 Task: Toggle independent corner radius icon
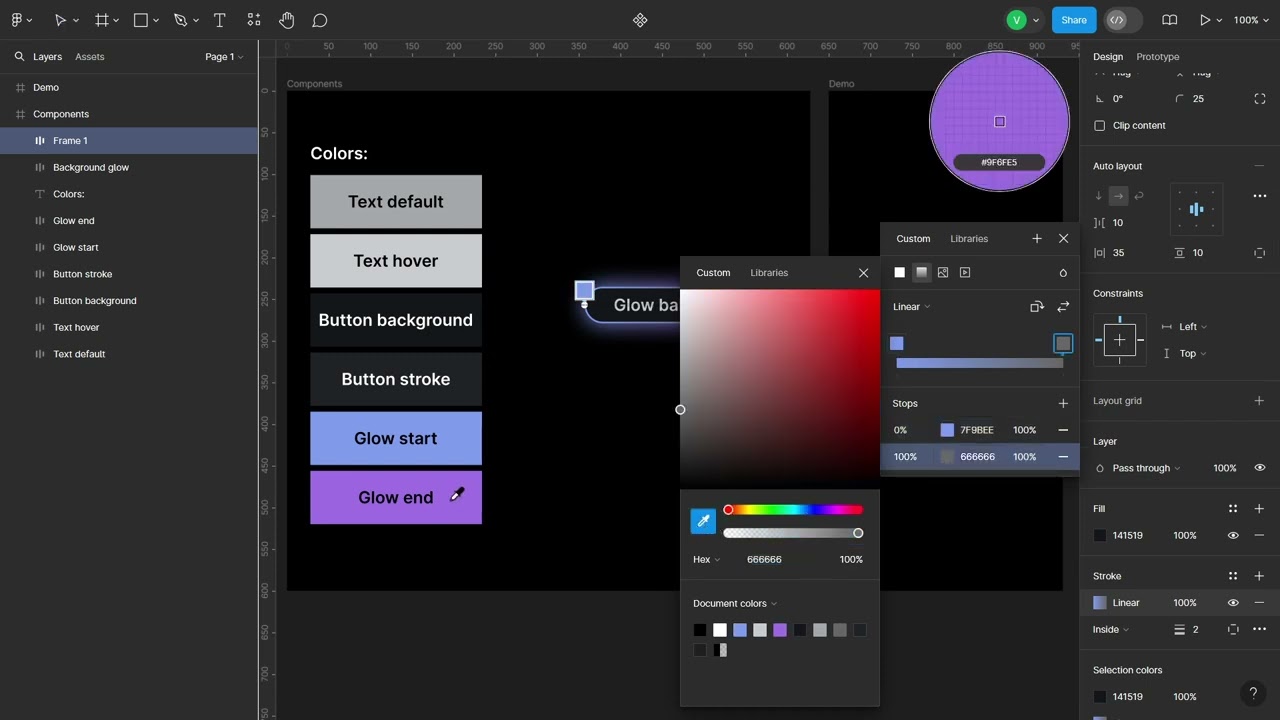click(1259, 99)
